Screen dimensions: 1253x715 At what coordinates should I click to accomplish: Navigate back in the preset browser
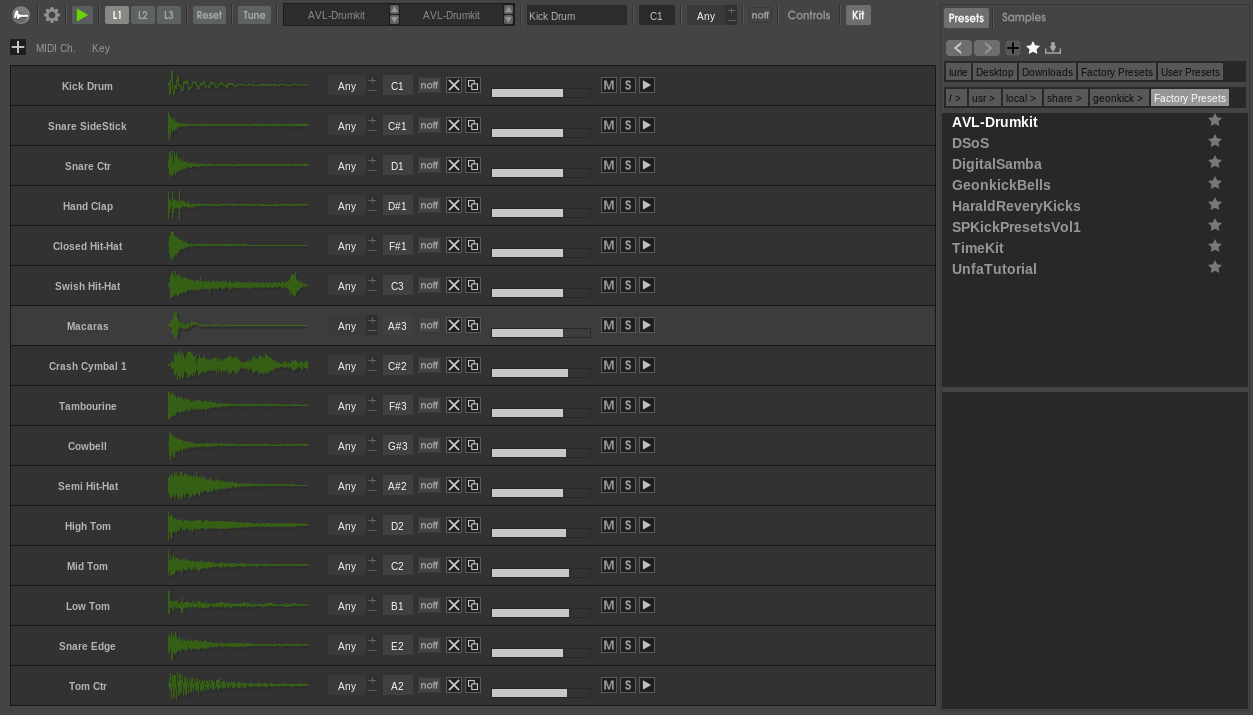[958, 48]
